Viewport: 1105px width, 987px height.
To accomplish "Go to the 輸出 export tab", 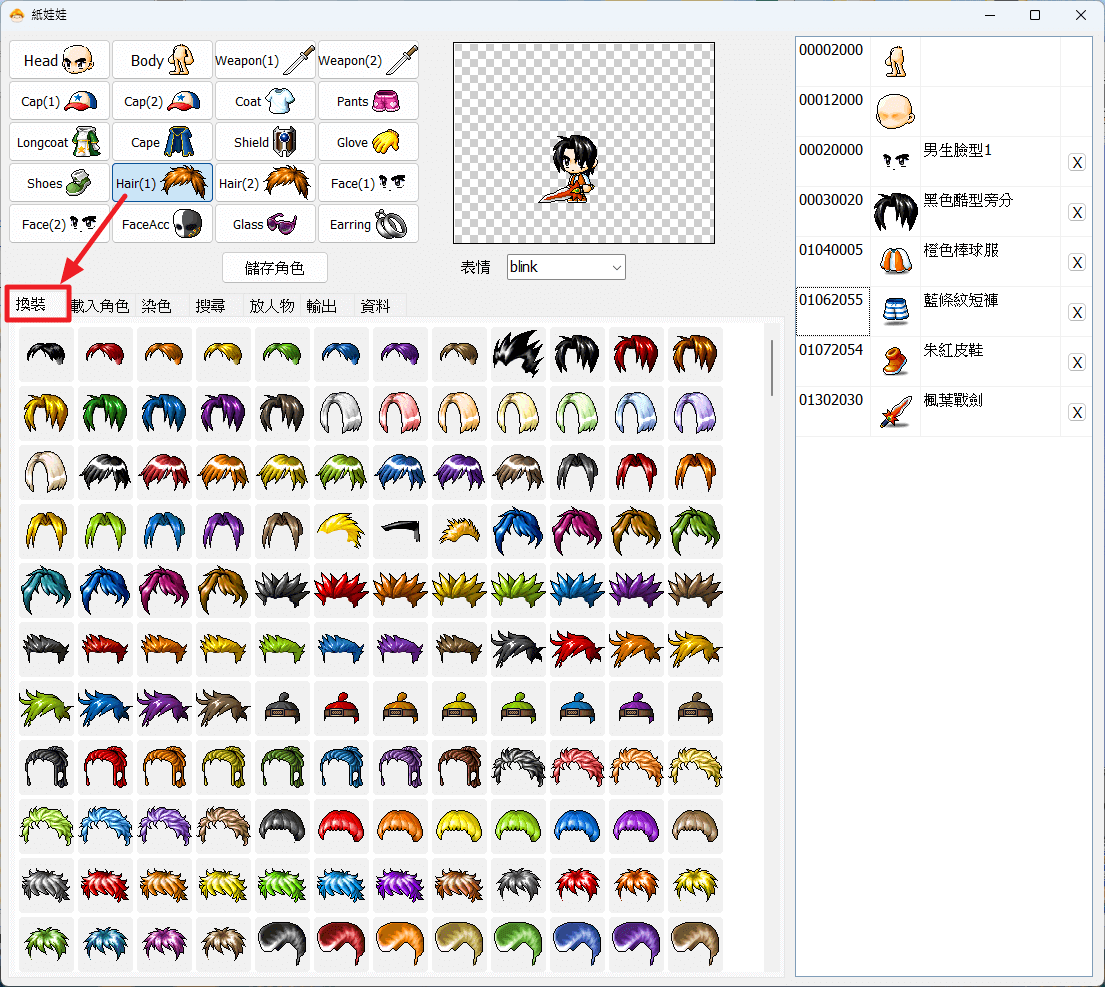I will (x=321, y=306).
